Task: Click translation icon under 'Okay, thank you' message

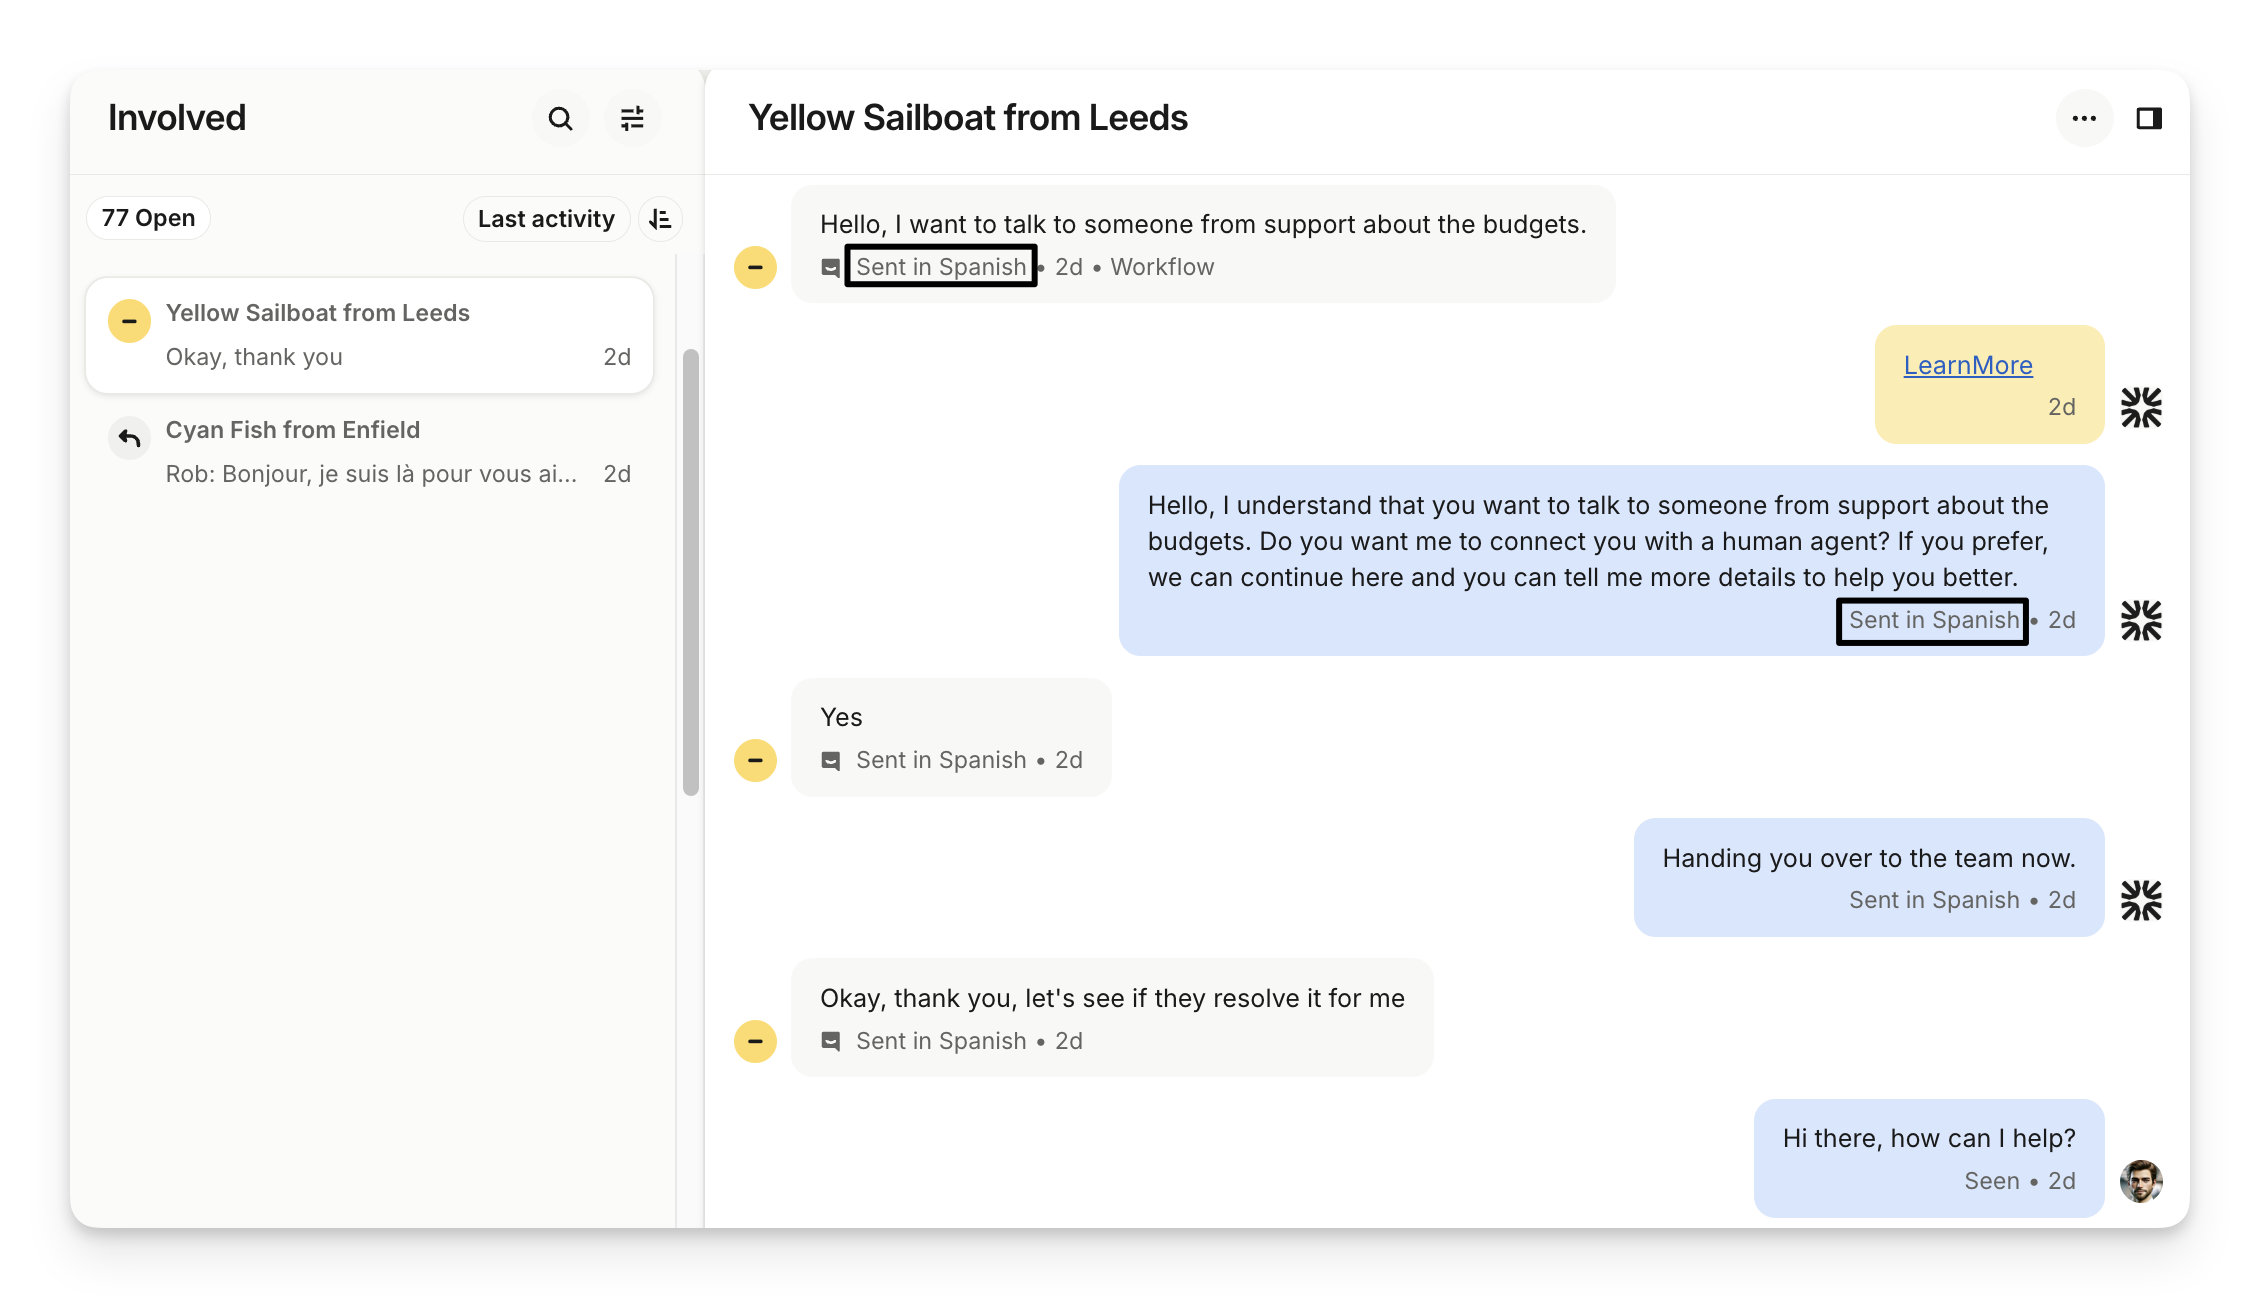Action: (x=831, y=1042)
